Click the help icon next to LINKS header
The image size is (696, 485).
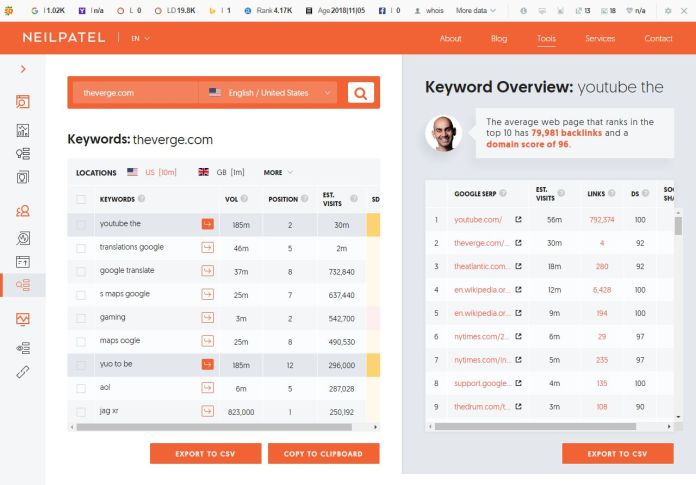(x=612, y=193)
